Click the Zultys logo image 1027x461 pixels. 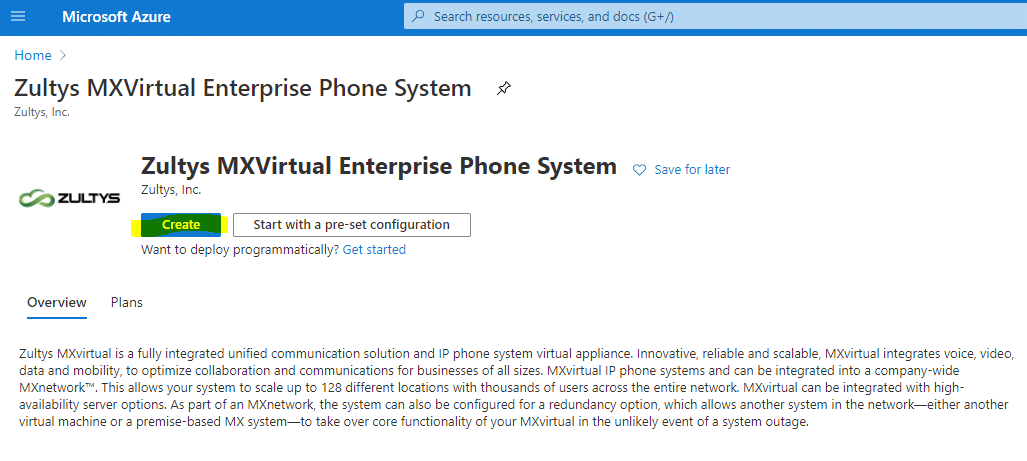point(69,198)
